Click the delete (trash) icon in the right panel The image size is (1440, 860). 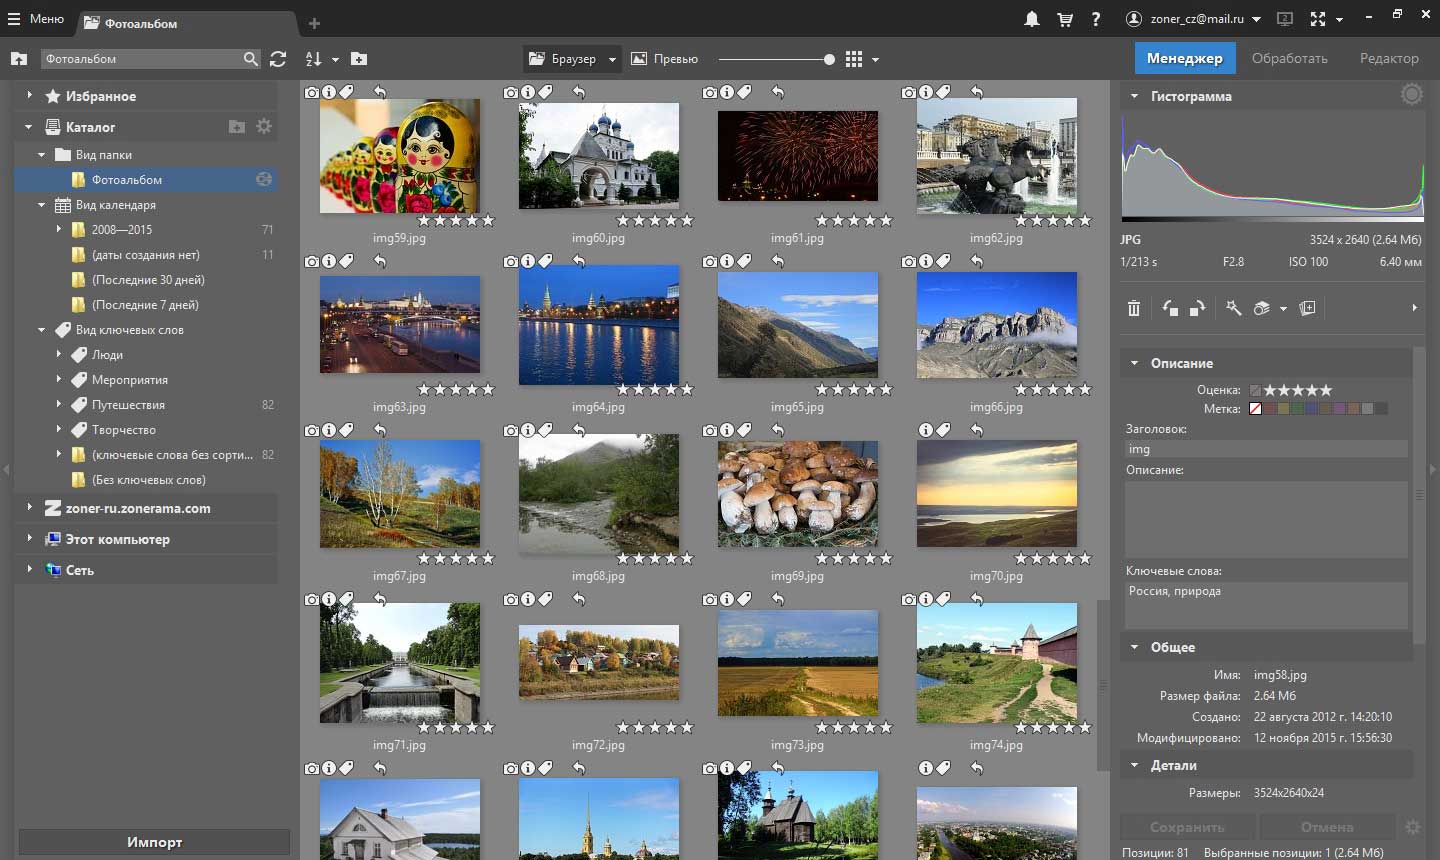(x=1134, y=308)
